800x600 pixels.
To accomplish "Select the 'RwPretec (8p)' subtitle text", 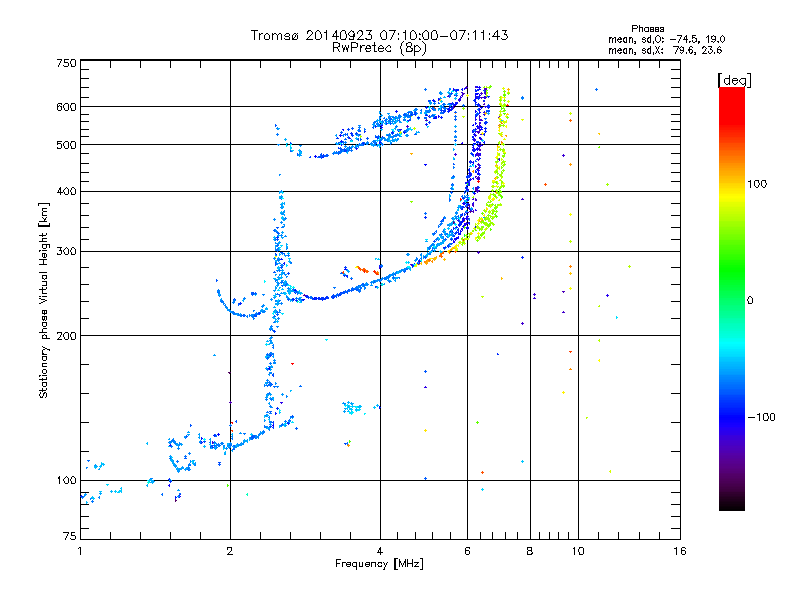I will [379, 48].
